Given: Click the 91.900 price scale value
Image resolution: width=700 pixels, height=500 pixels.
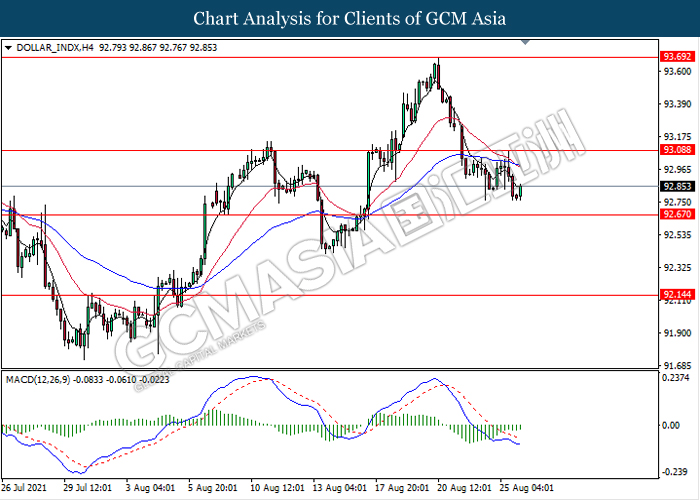Looking at the screenshot, I should click(x=677, y=333).
